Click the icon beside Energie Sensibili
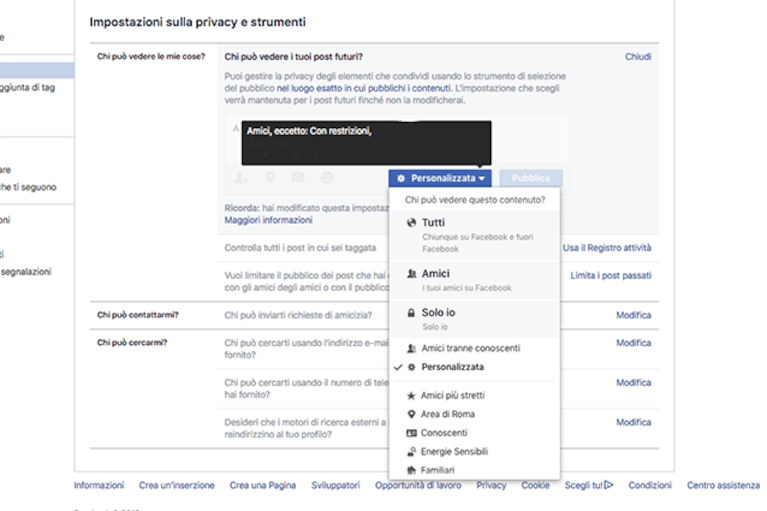The width and height of the screenshot is (767, 511). click(411, 451)
